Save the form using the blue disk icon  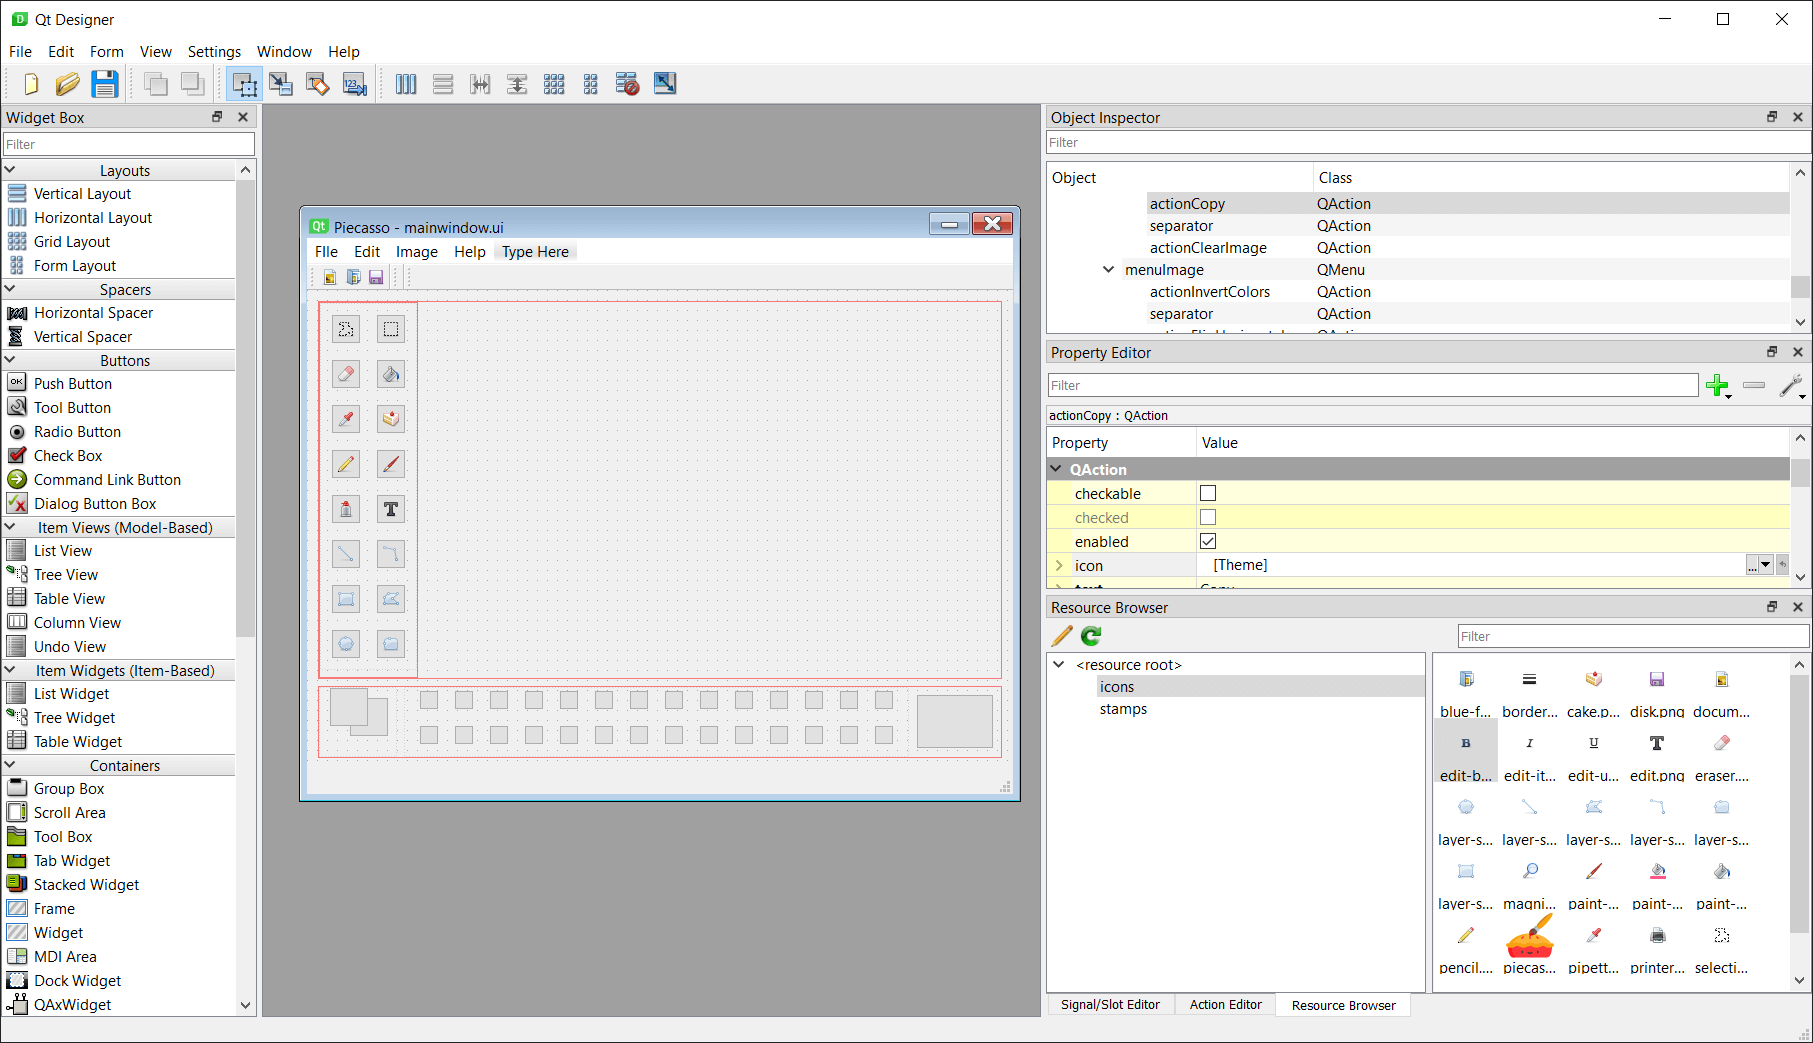coord(104,84)
